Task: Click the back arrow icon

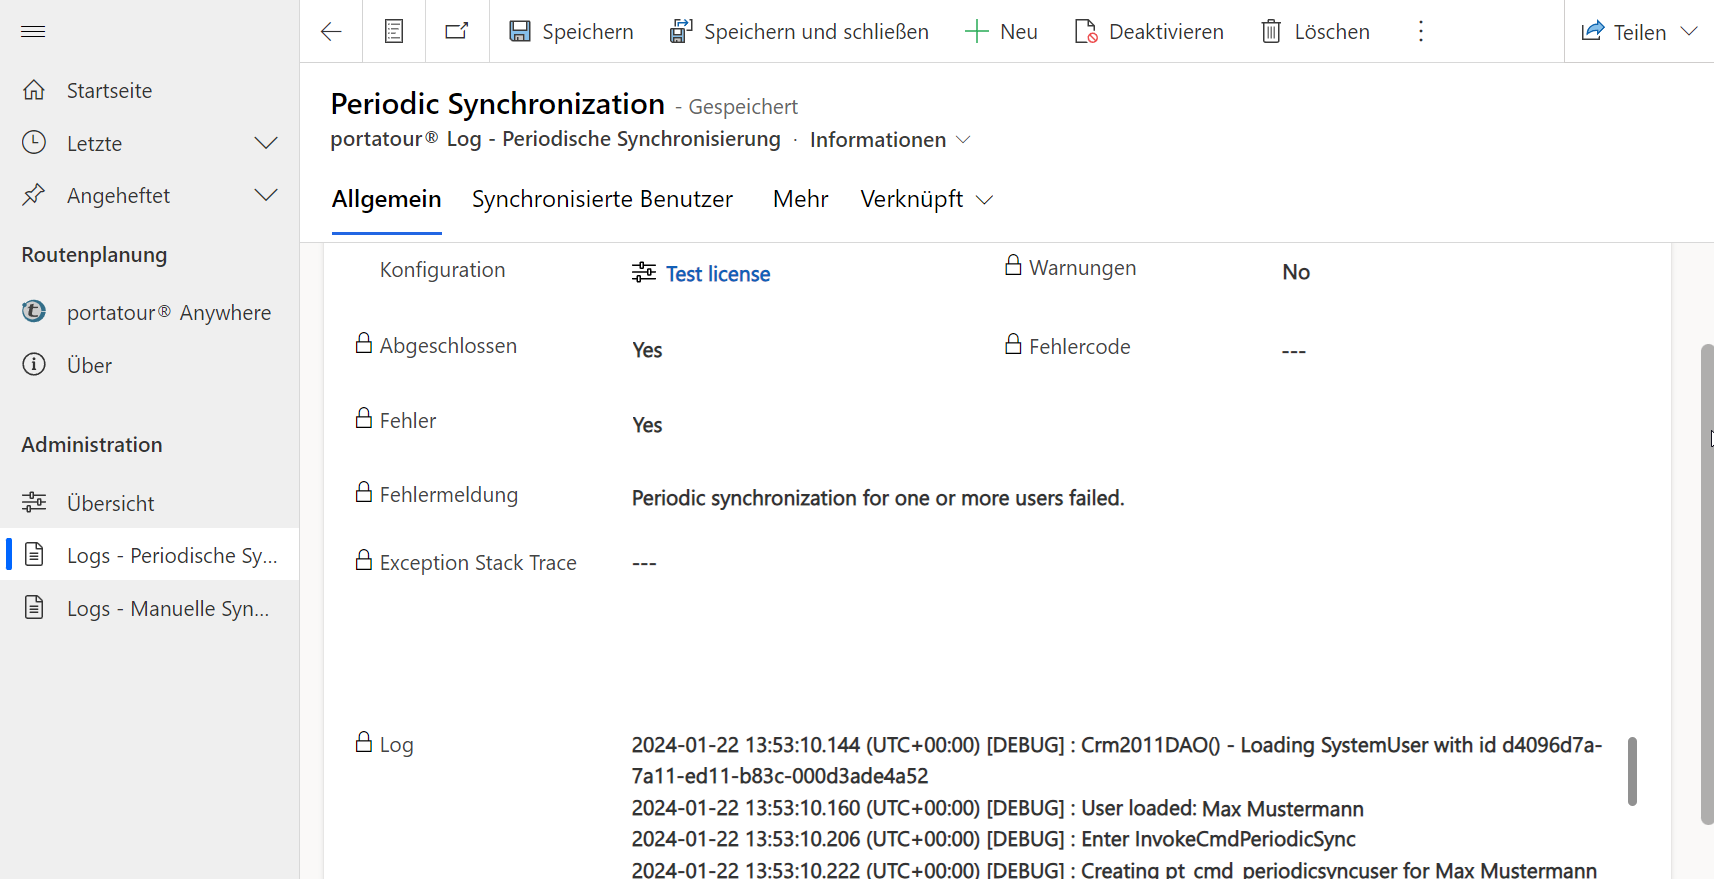Action: [331, 32]
